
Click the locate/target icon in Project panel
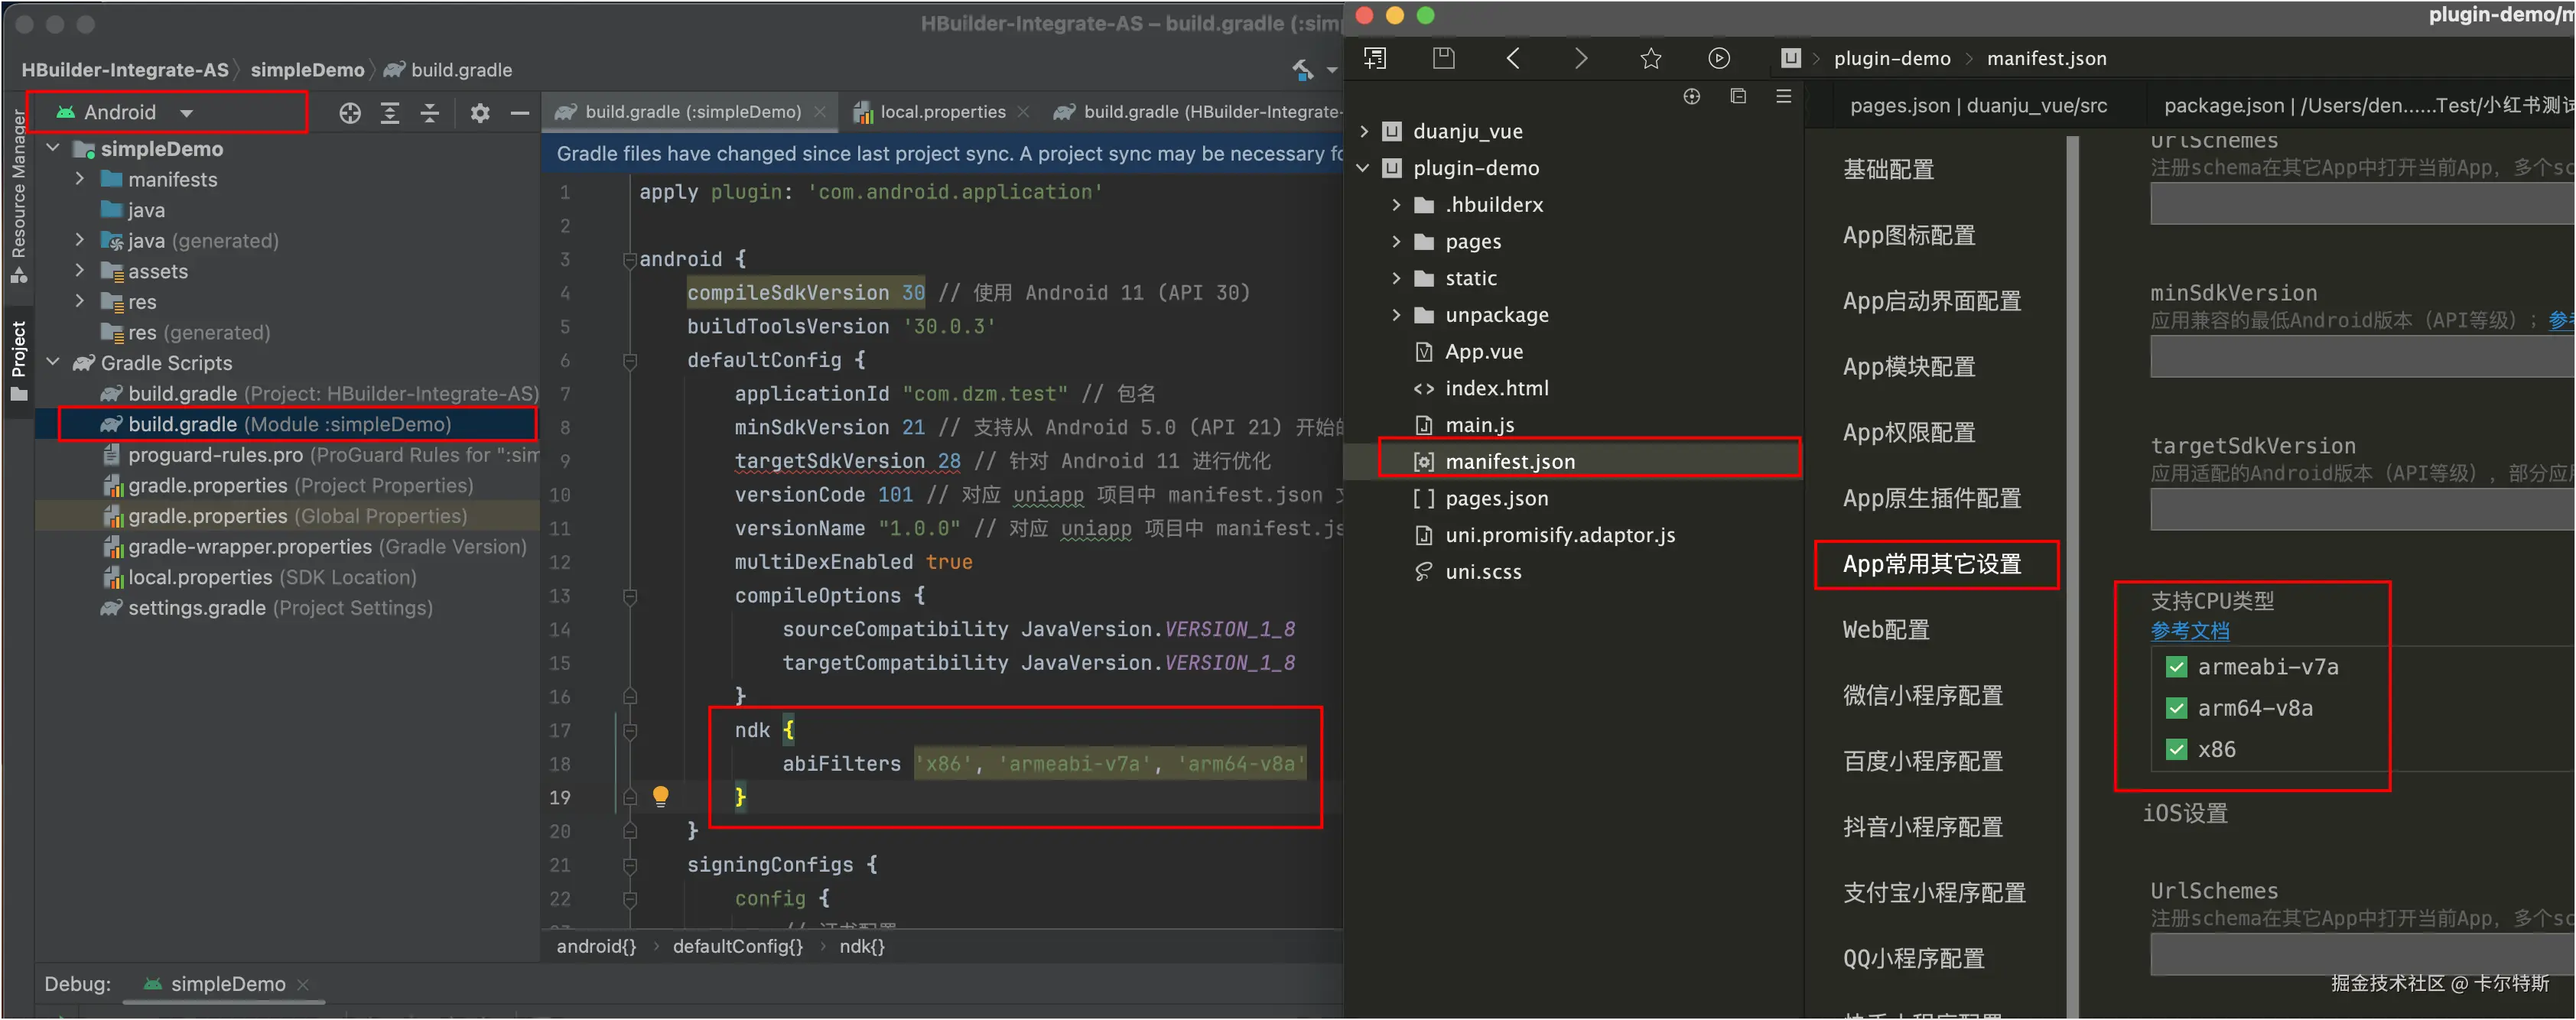pos(350,113)
